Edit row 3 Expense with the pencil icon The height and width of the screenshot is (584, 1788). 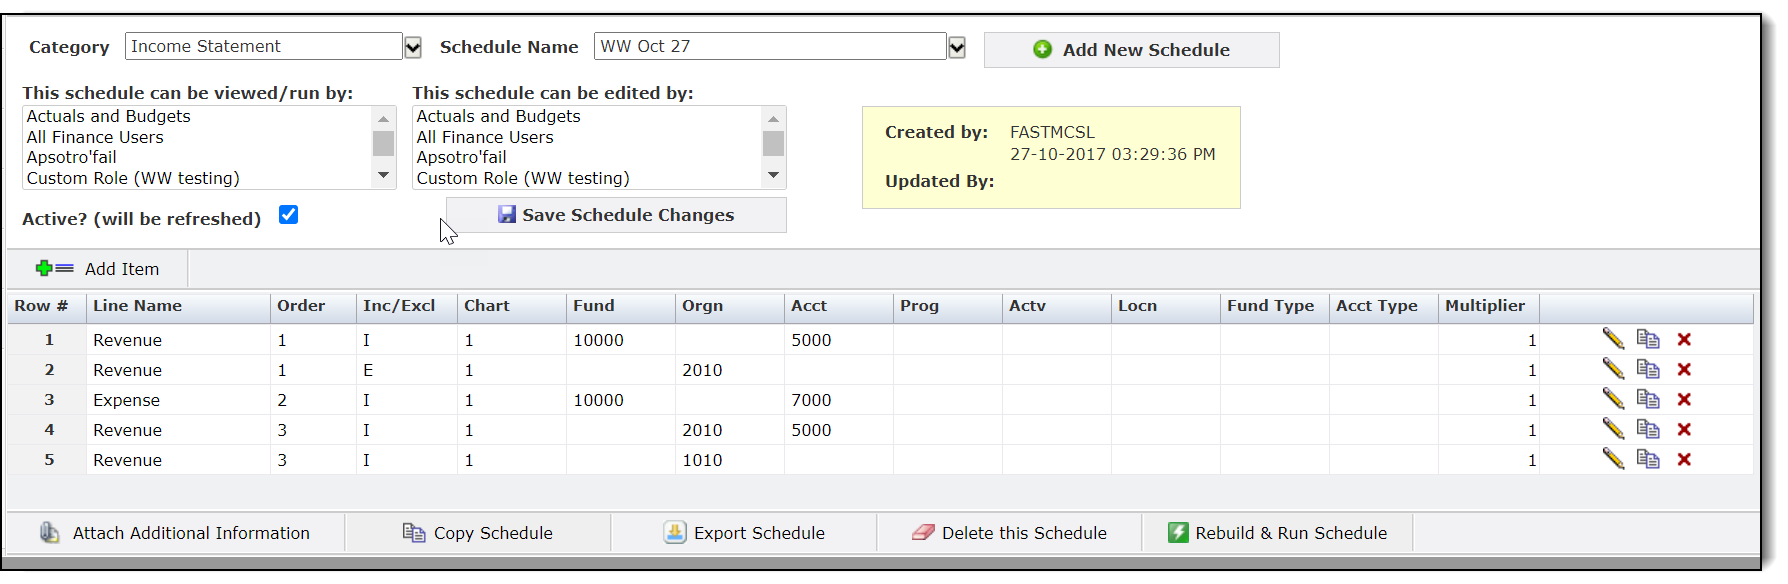[x=1613, y=400]
